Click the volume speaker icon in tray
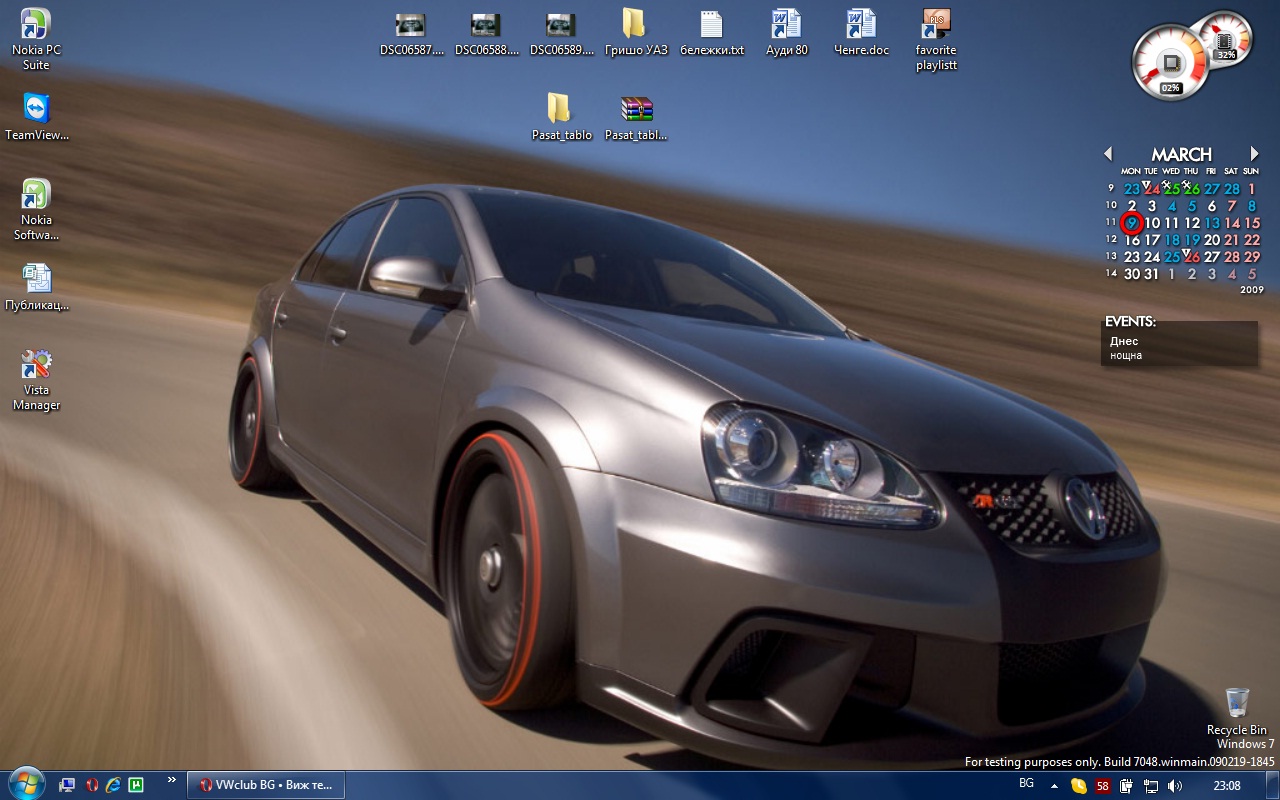This screenshot has width=1280, height=800. pos(1174,786)
